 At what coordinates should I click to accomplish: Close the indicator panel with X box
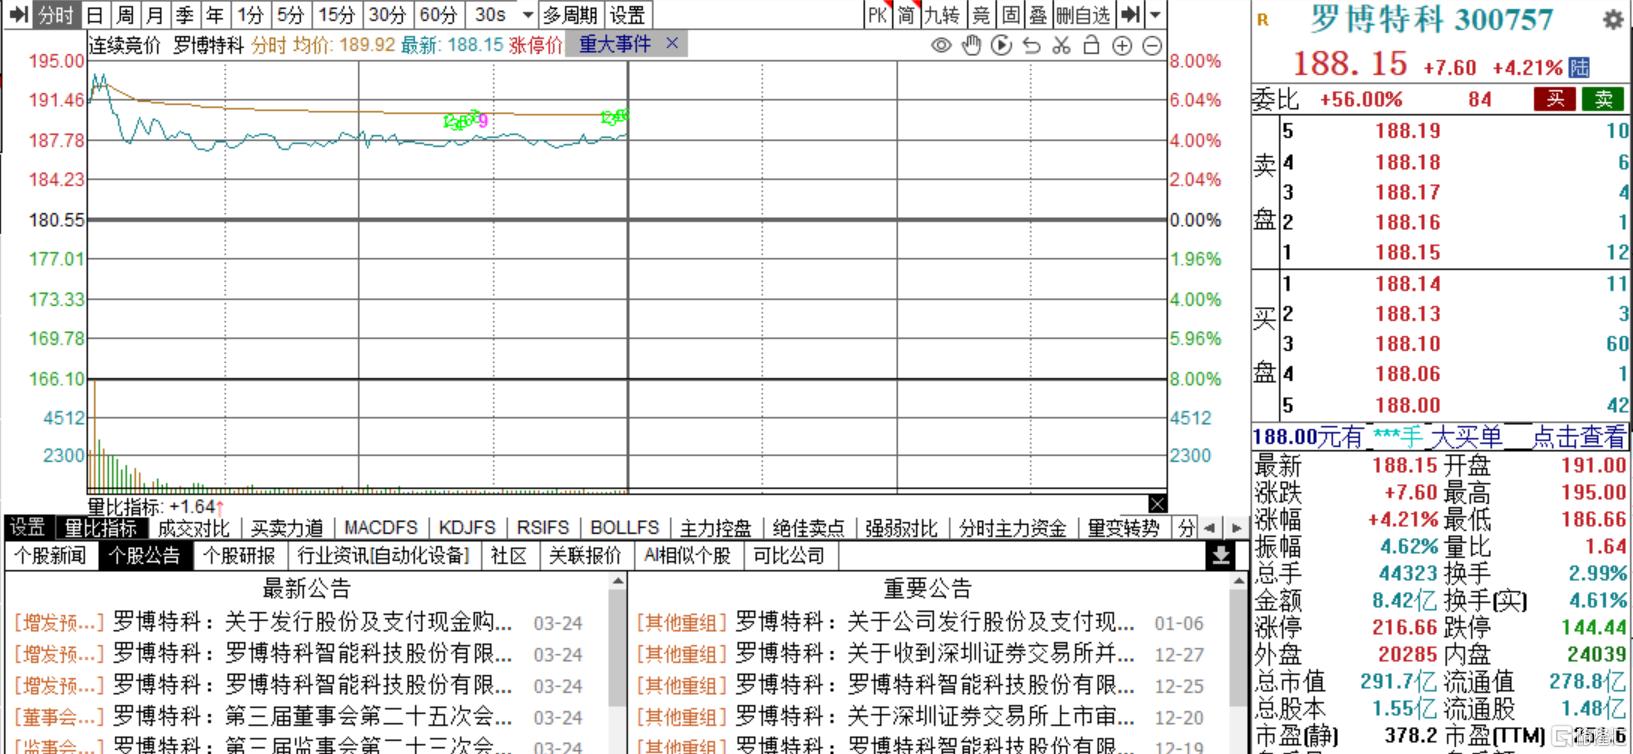pos(1157,503)
